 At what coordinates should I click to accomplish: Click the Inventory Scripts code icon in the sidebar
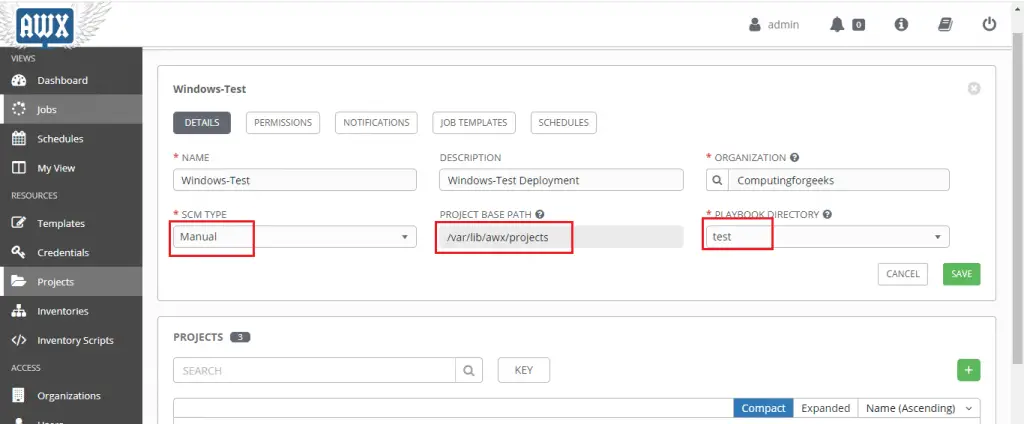(19, 340)
